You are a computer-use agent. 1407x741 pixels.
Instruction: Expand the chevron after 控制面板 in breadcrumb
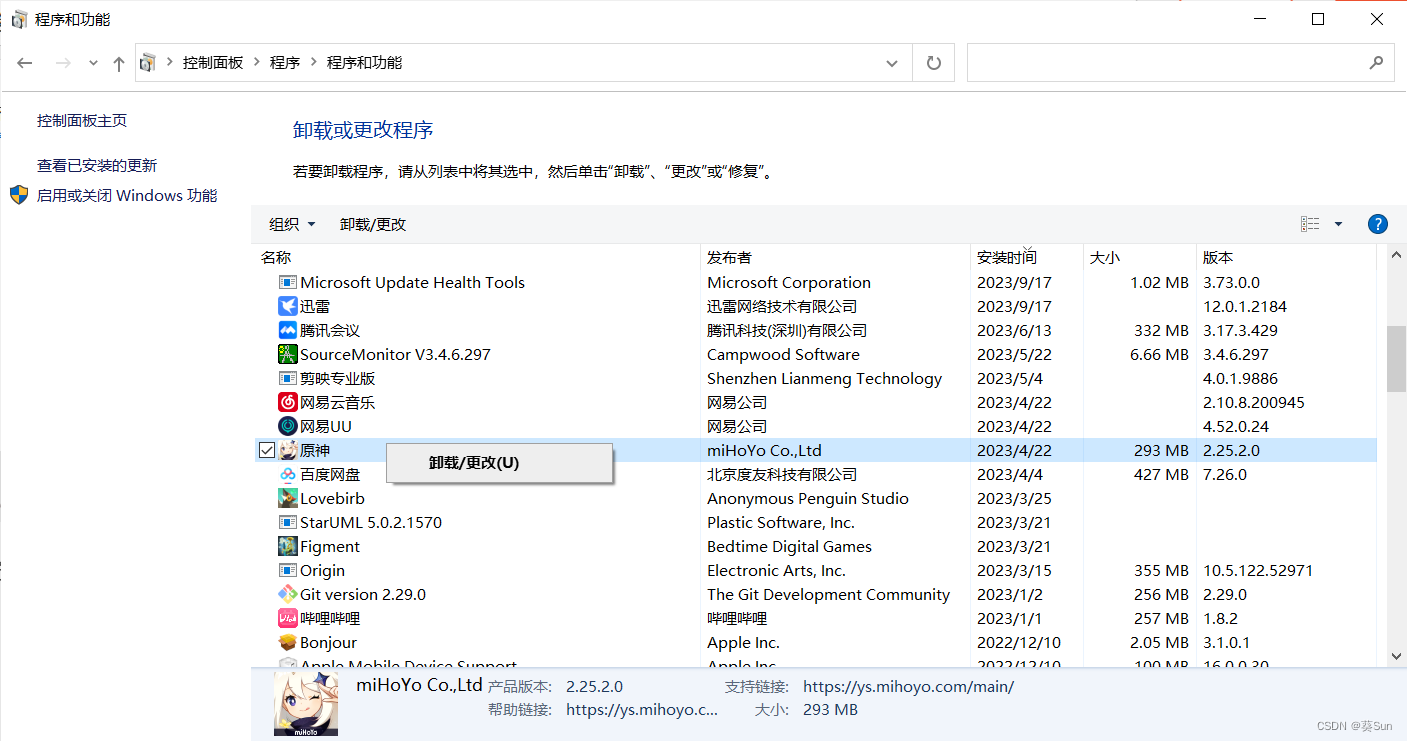click(x=256, y=63)
